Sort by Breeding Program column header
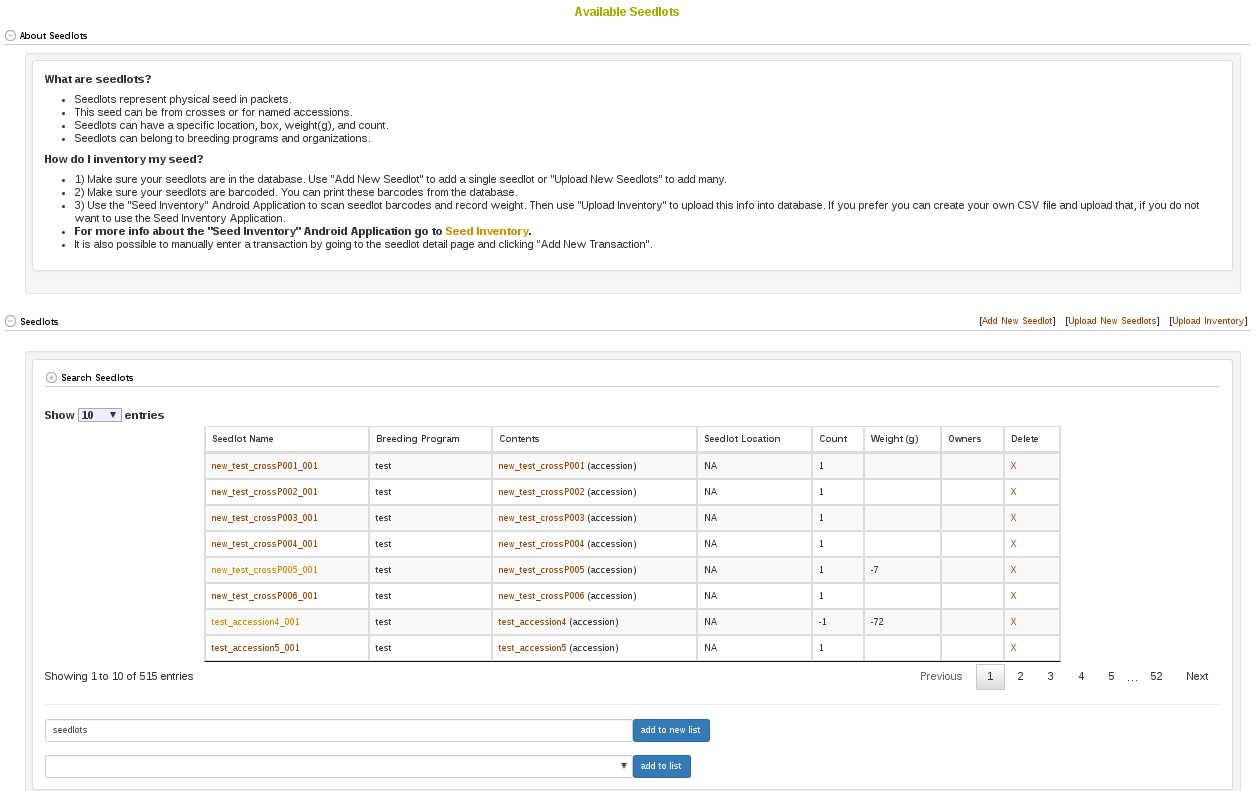1256x791 pixels. click(x=430, y=439)
